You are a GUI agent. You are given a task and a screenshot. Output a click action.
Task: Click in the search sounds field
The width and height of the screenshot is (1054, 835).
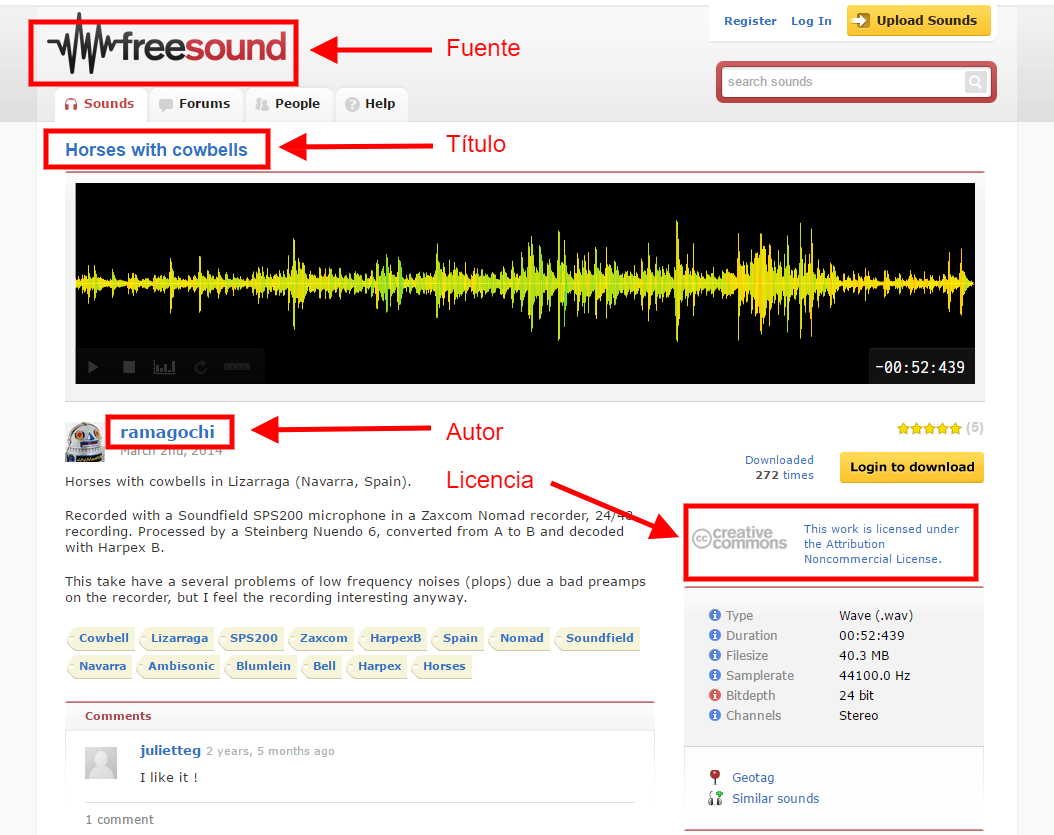pos(843,82)
